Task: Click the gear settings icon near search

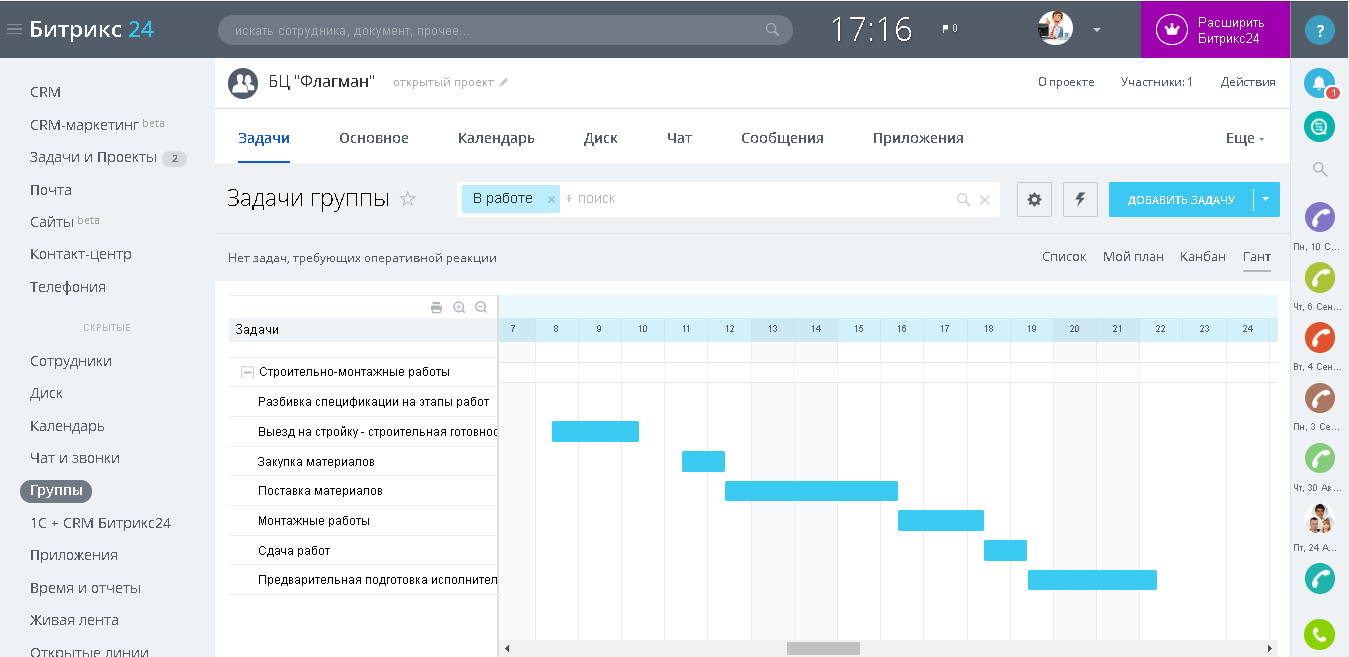Action: [1034, 199]
